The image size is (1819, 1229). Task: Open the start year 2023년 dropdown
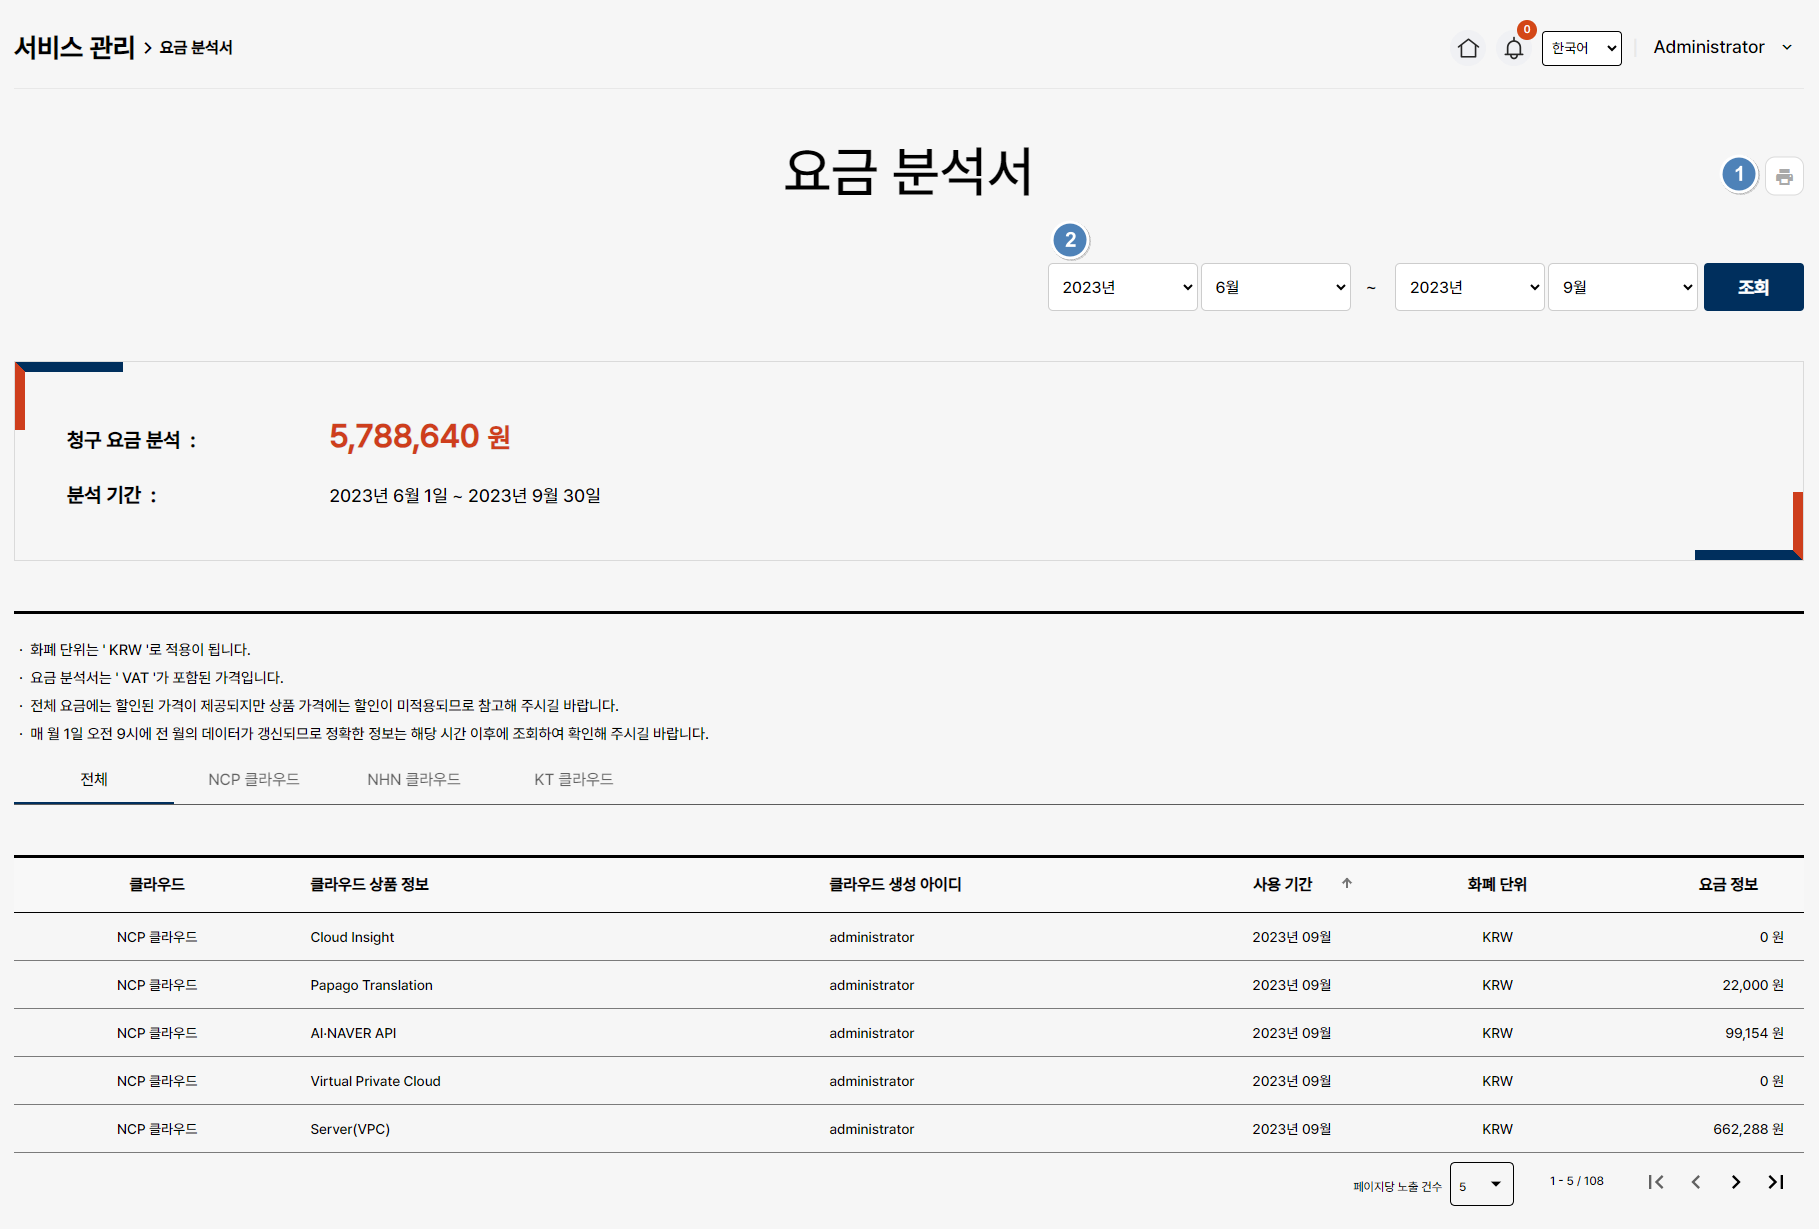pyautogui.click(x=1122, y=287)
